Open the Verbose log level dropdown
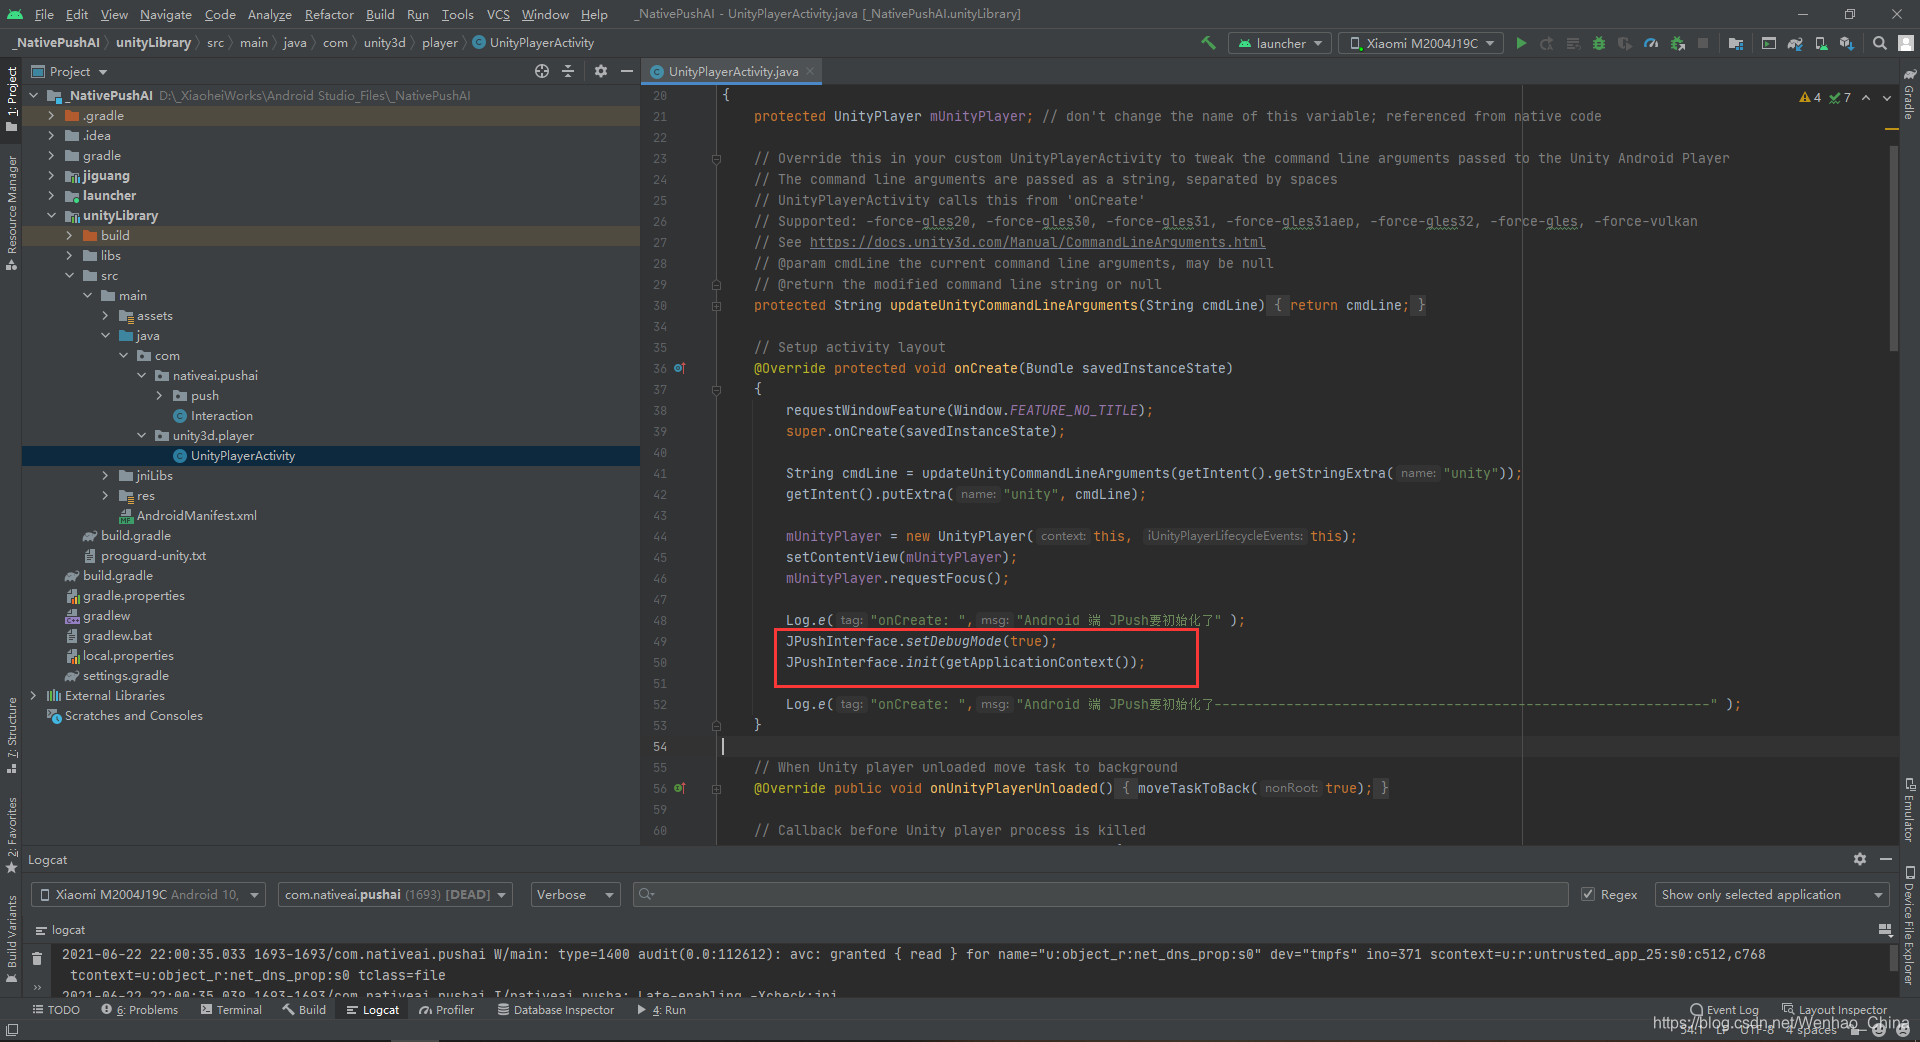The width and height of the screenshot is (1920, 1042). pos(575,894)
